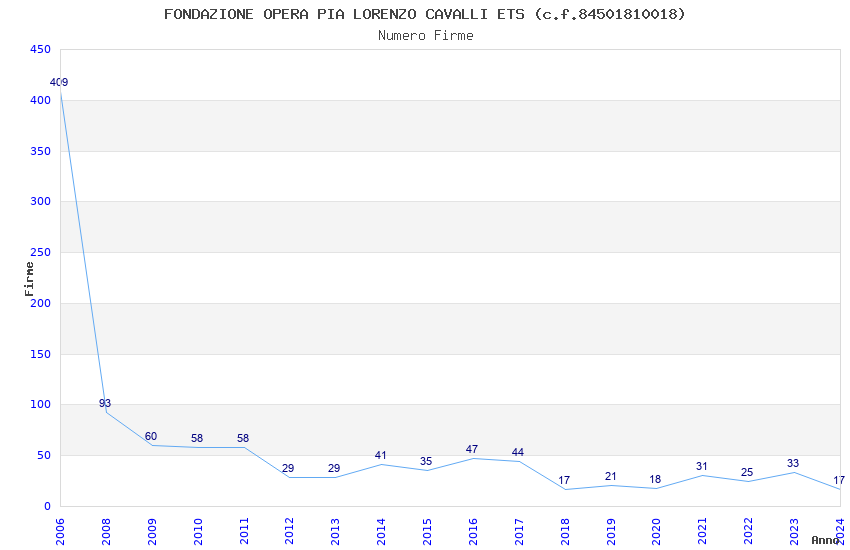This screenshot has height=550, width=850.
Task: Pick the year 2010 on the x-axis
Action: click(198, 531)
